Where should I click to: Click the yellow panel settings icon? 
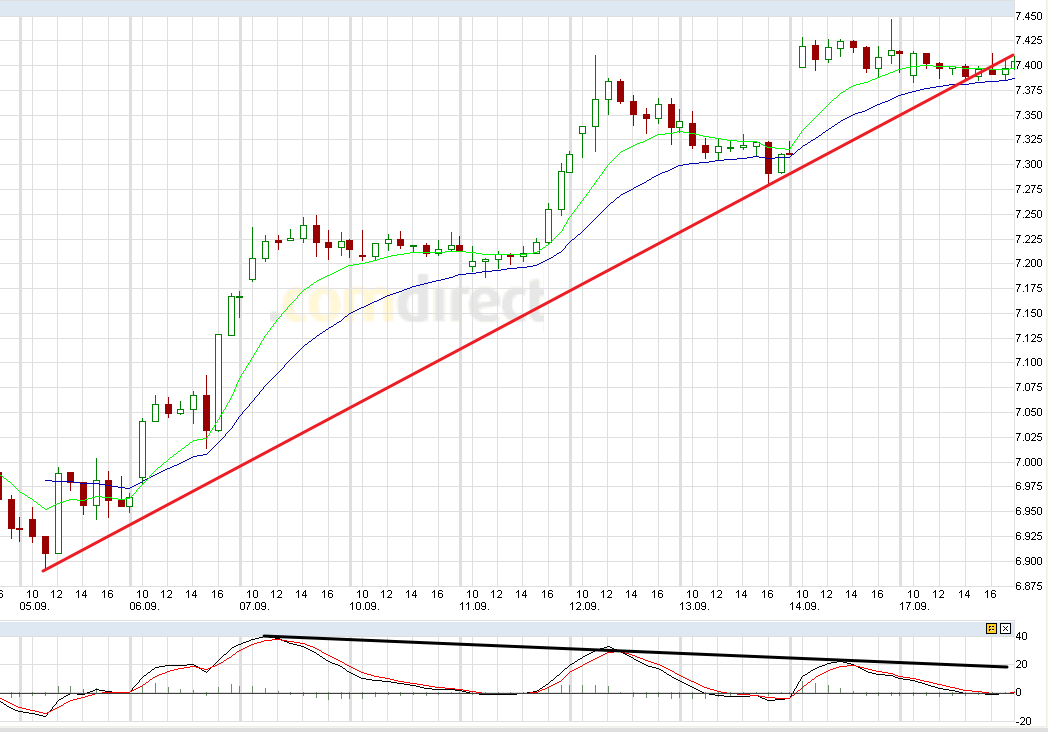point(991,628)
